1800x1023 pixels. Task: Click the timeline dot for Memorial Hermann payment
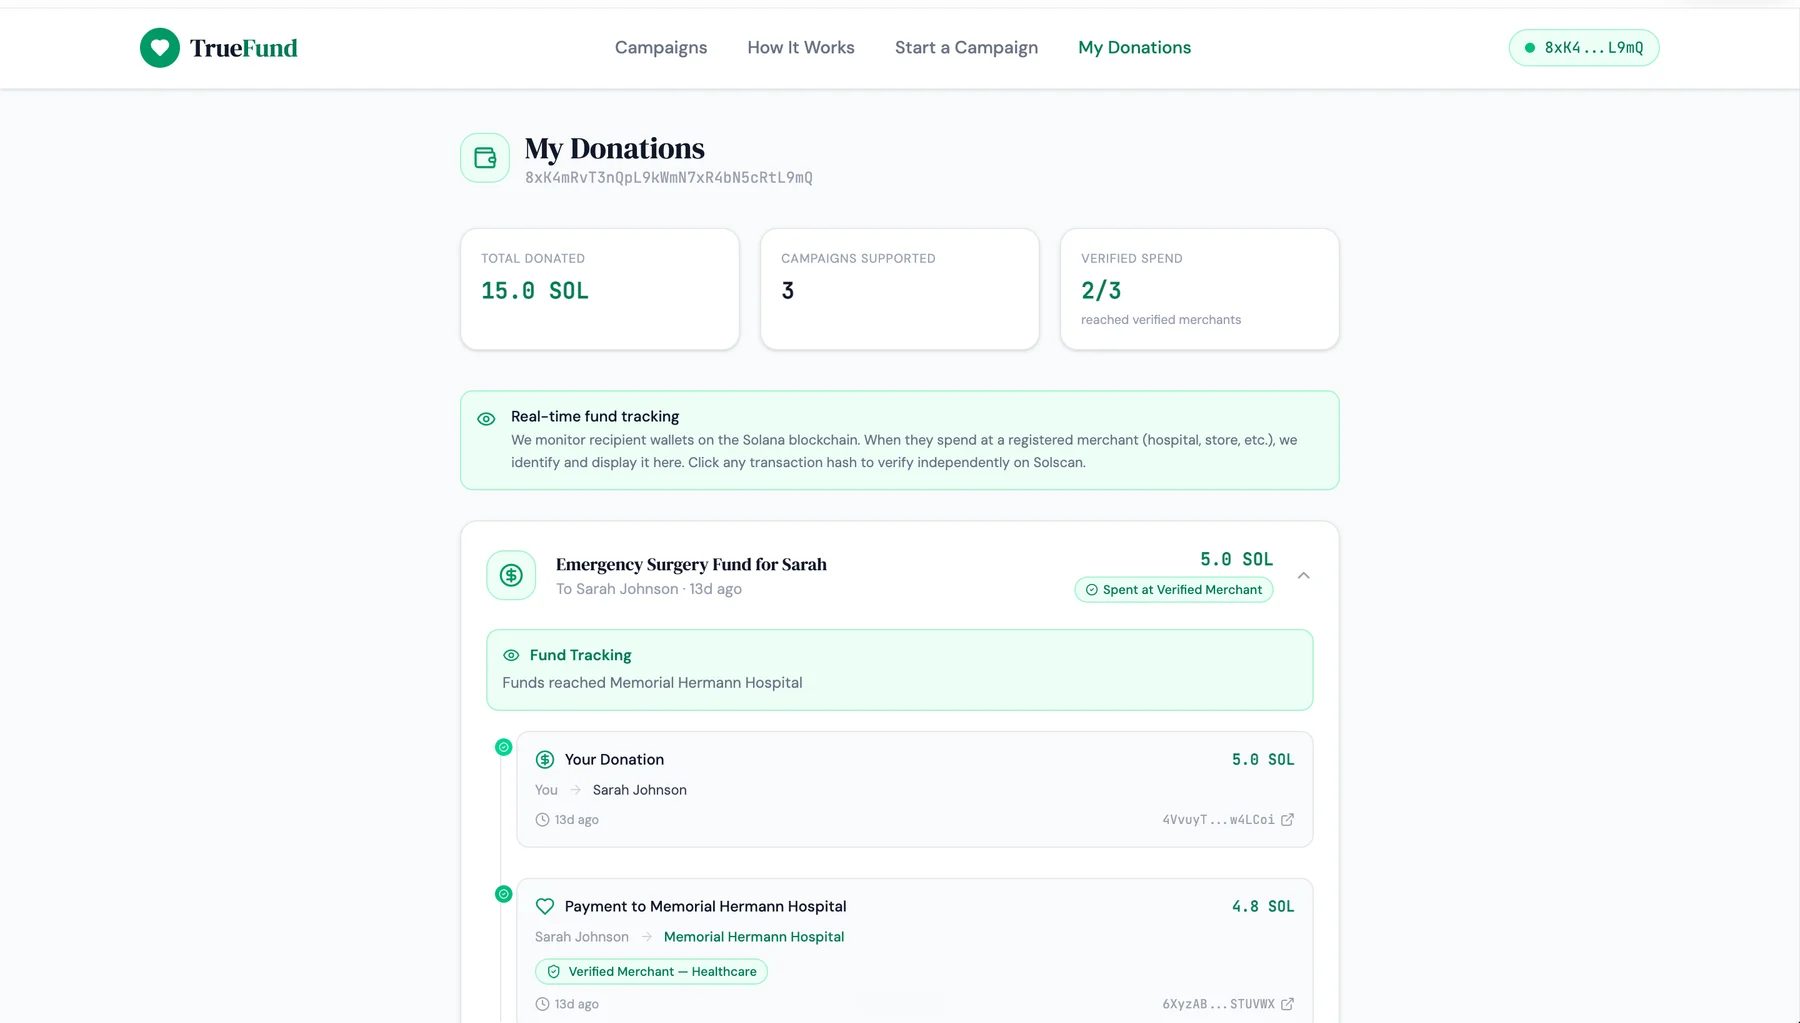pos(504,894)
